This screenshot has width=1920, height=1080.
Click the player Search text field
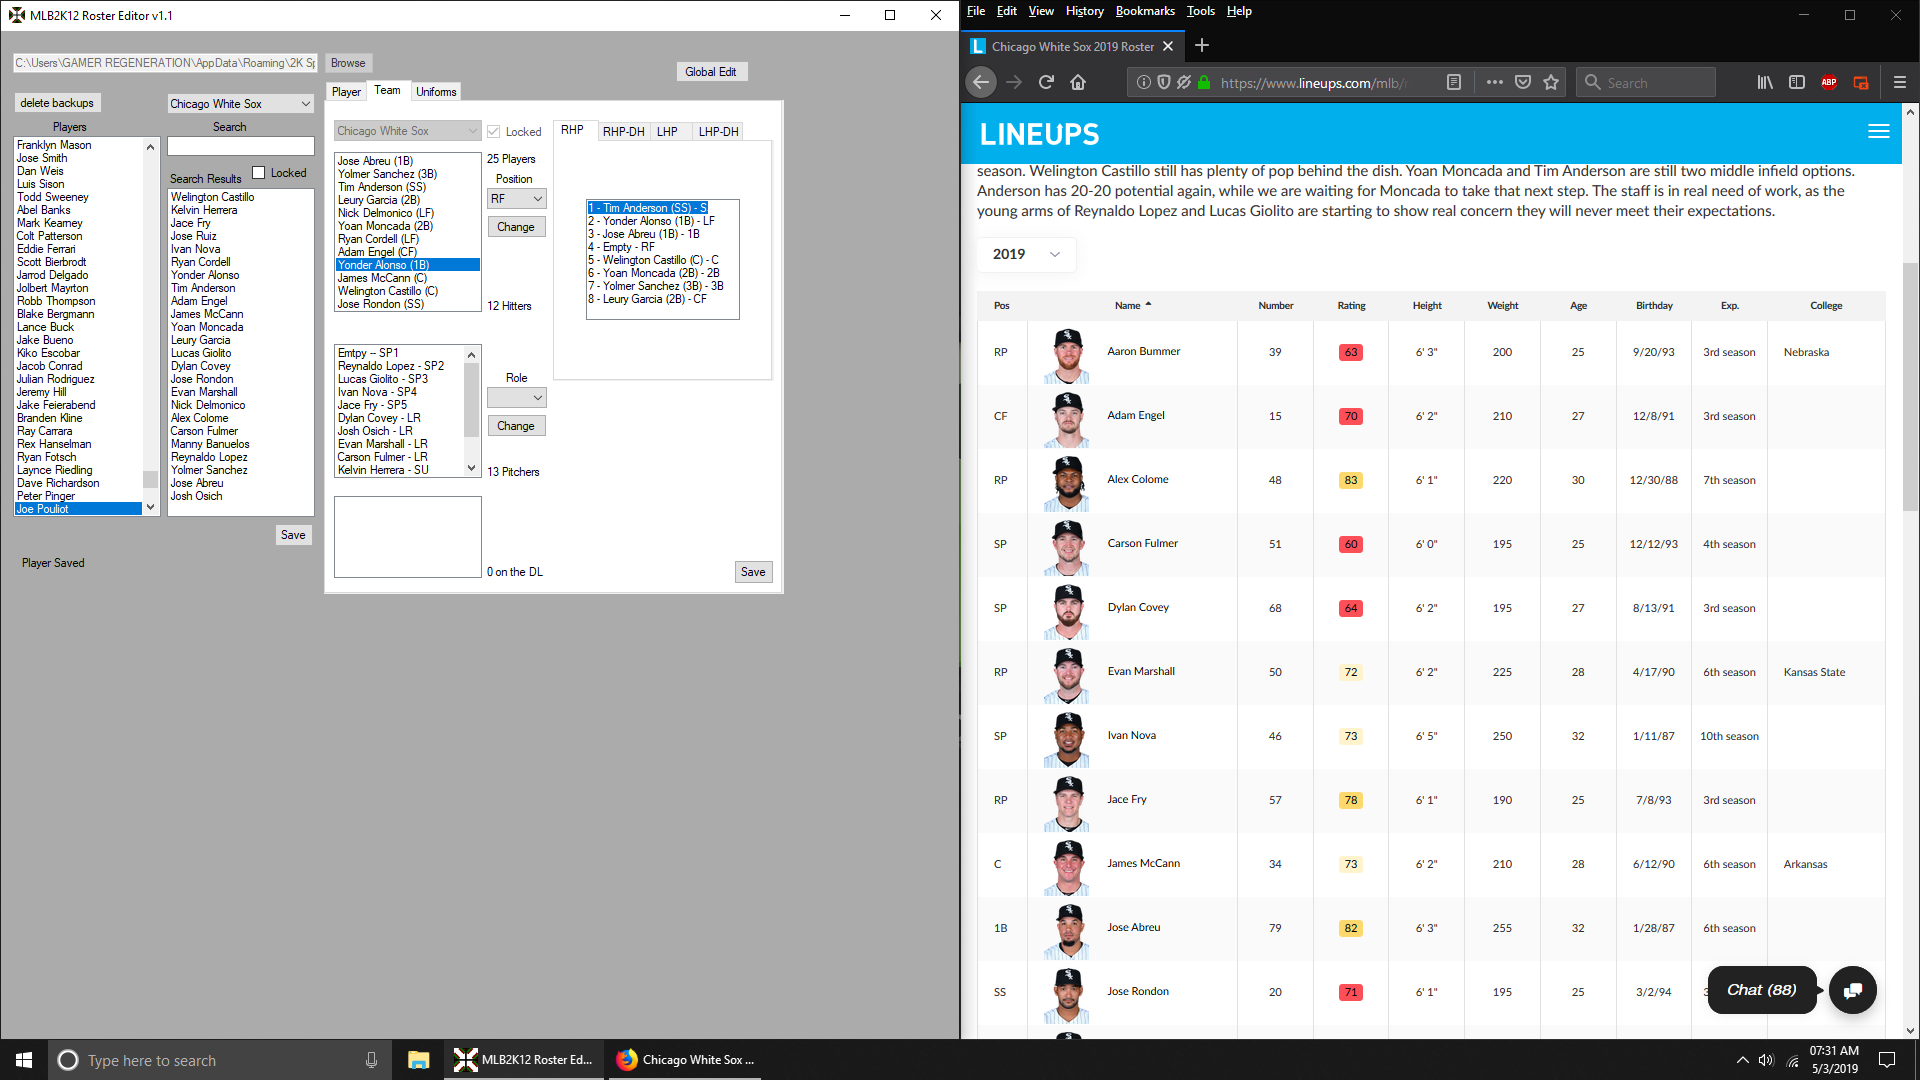pos(241,147)
